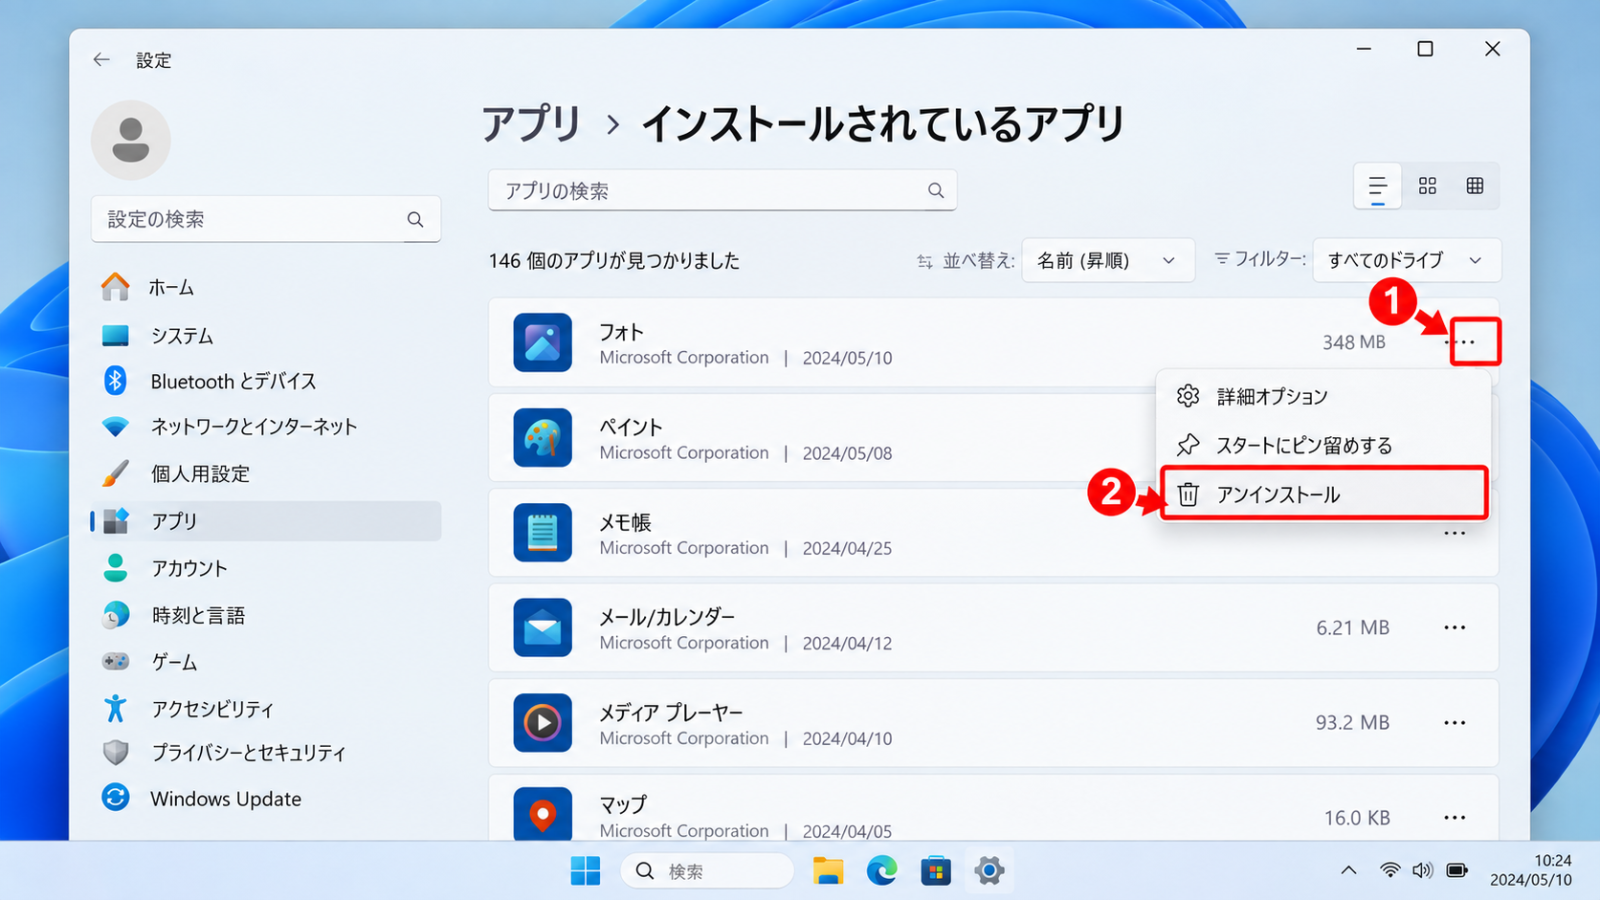Open ゲーム settings section
This screenshot has width=1600, height=900.
(x=266, y=661)
